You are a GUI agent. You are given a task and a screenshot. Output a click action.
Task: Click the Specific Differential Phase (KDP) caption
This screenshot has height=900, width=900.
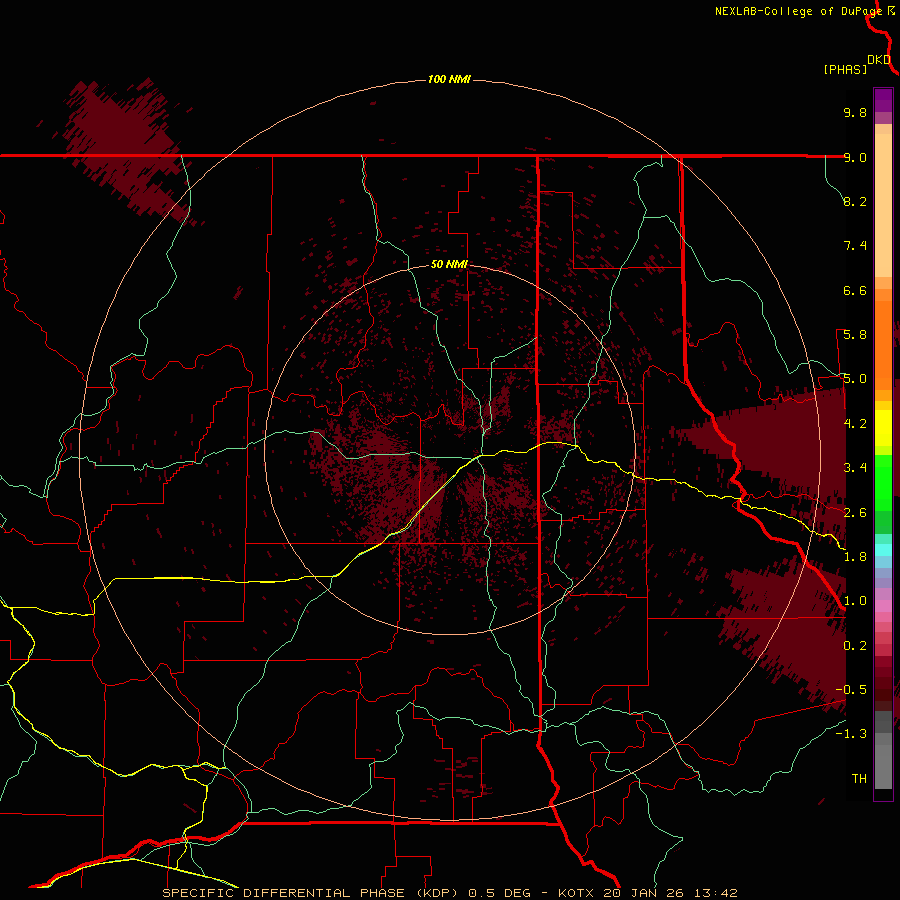[449, 893]
